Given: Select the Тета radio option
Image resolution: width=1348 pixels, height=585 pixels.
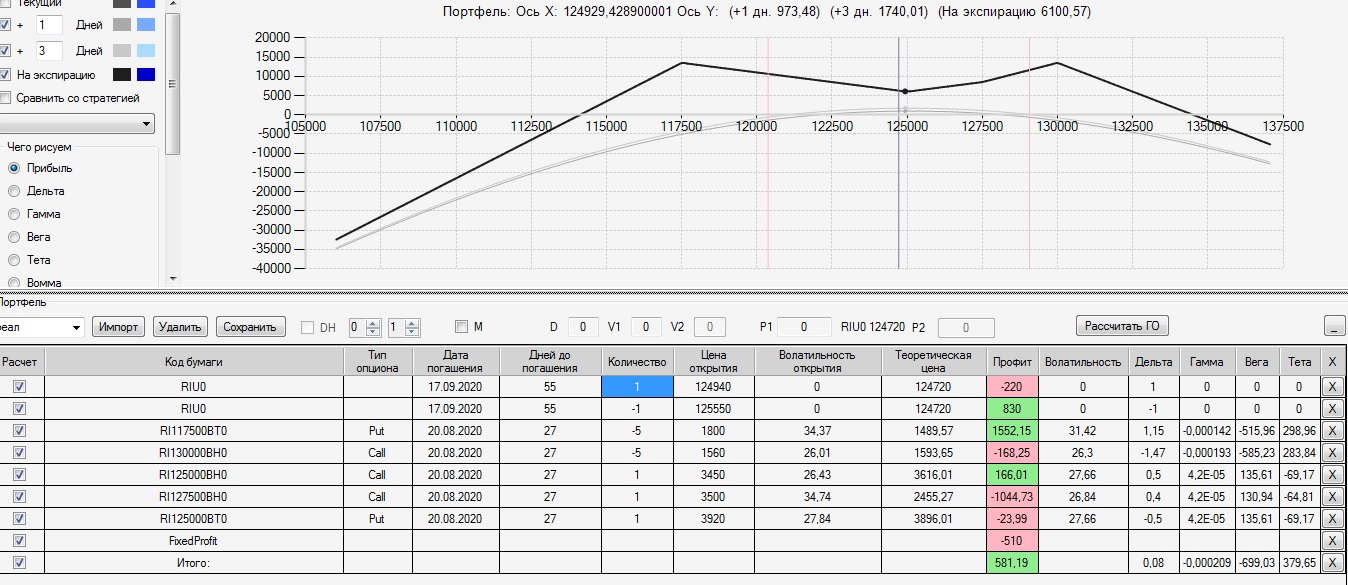Looking at the screenshot, I should (14, 260).
